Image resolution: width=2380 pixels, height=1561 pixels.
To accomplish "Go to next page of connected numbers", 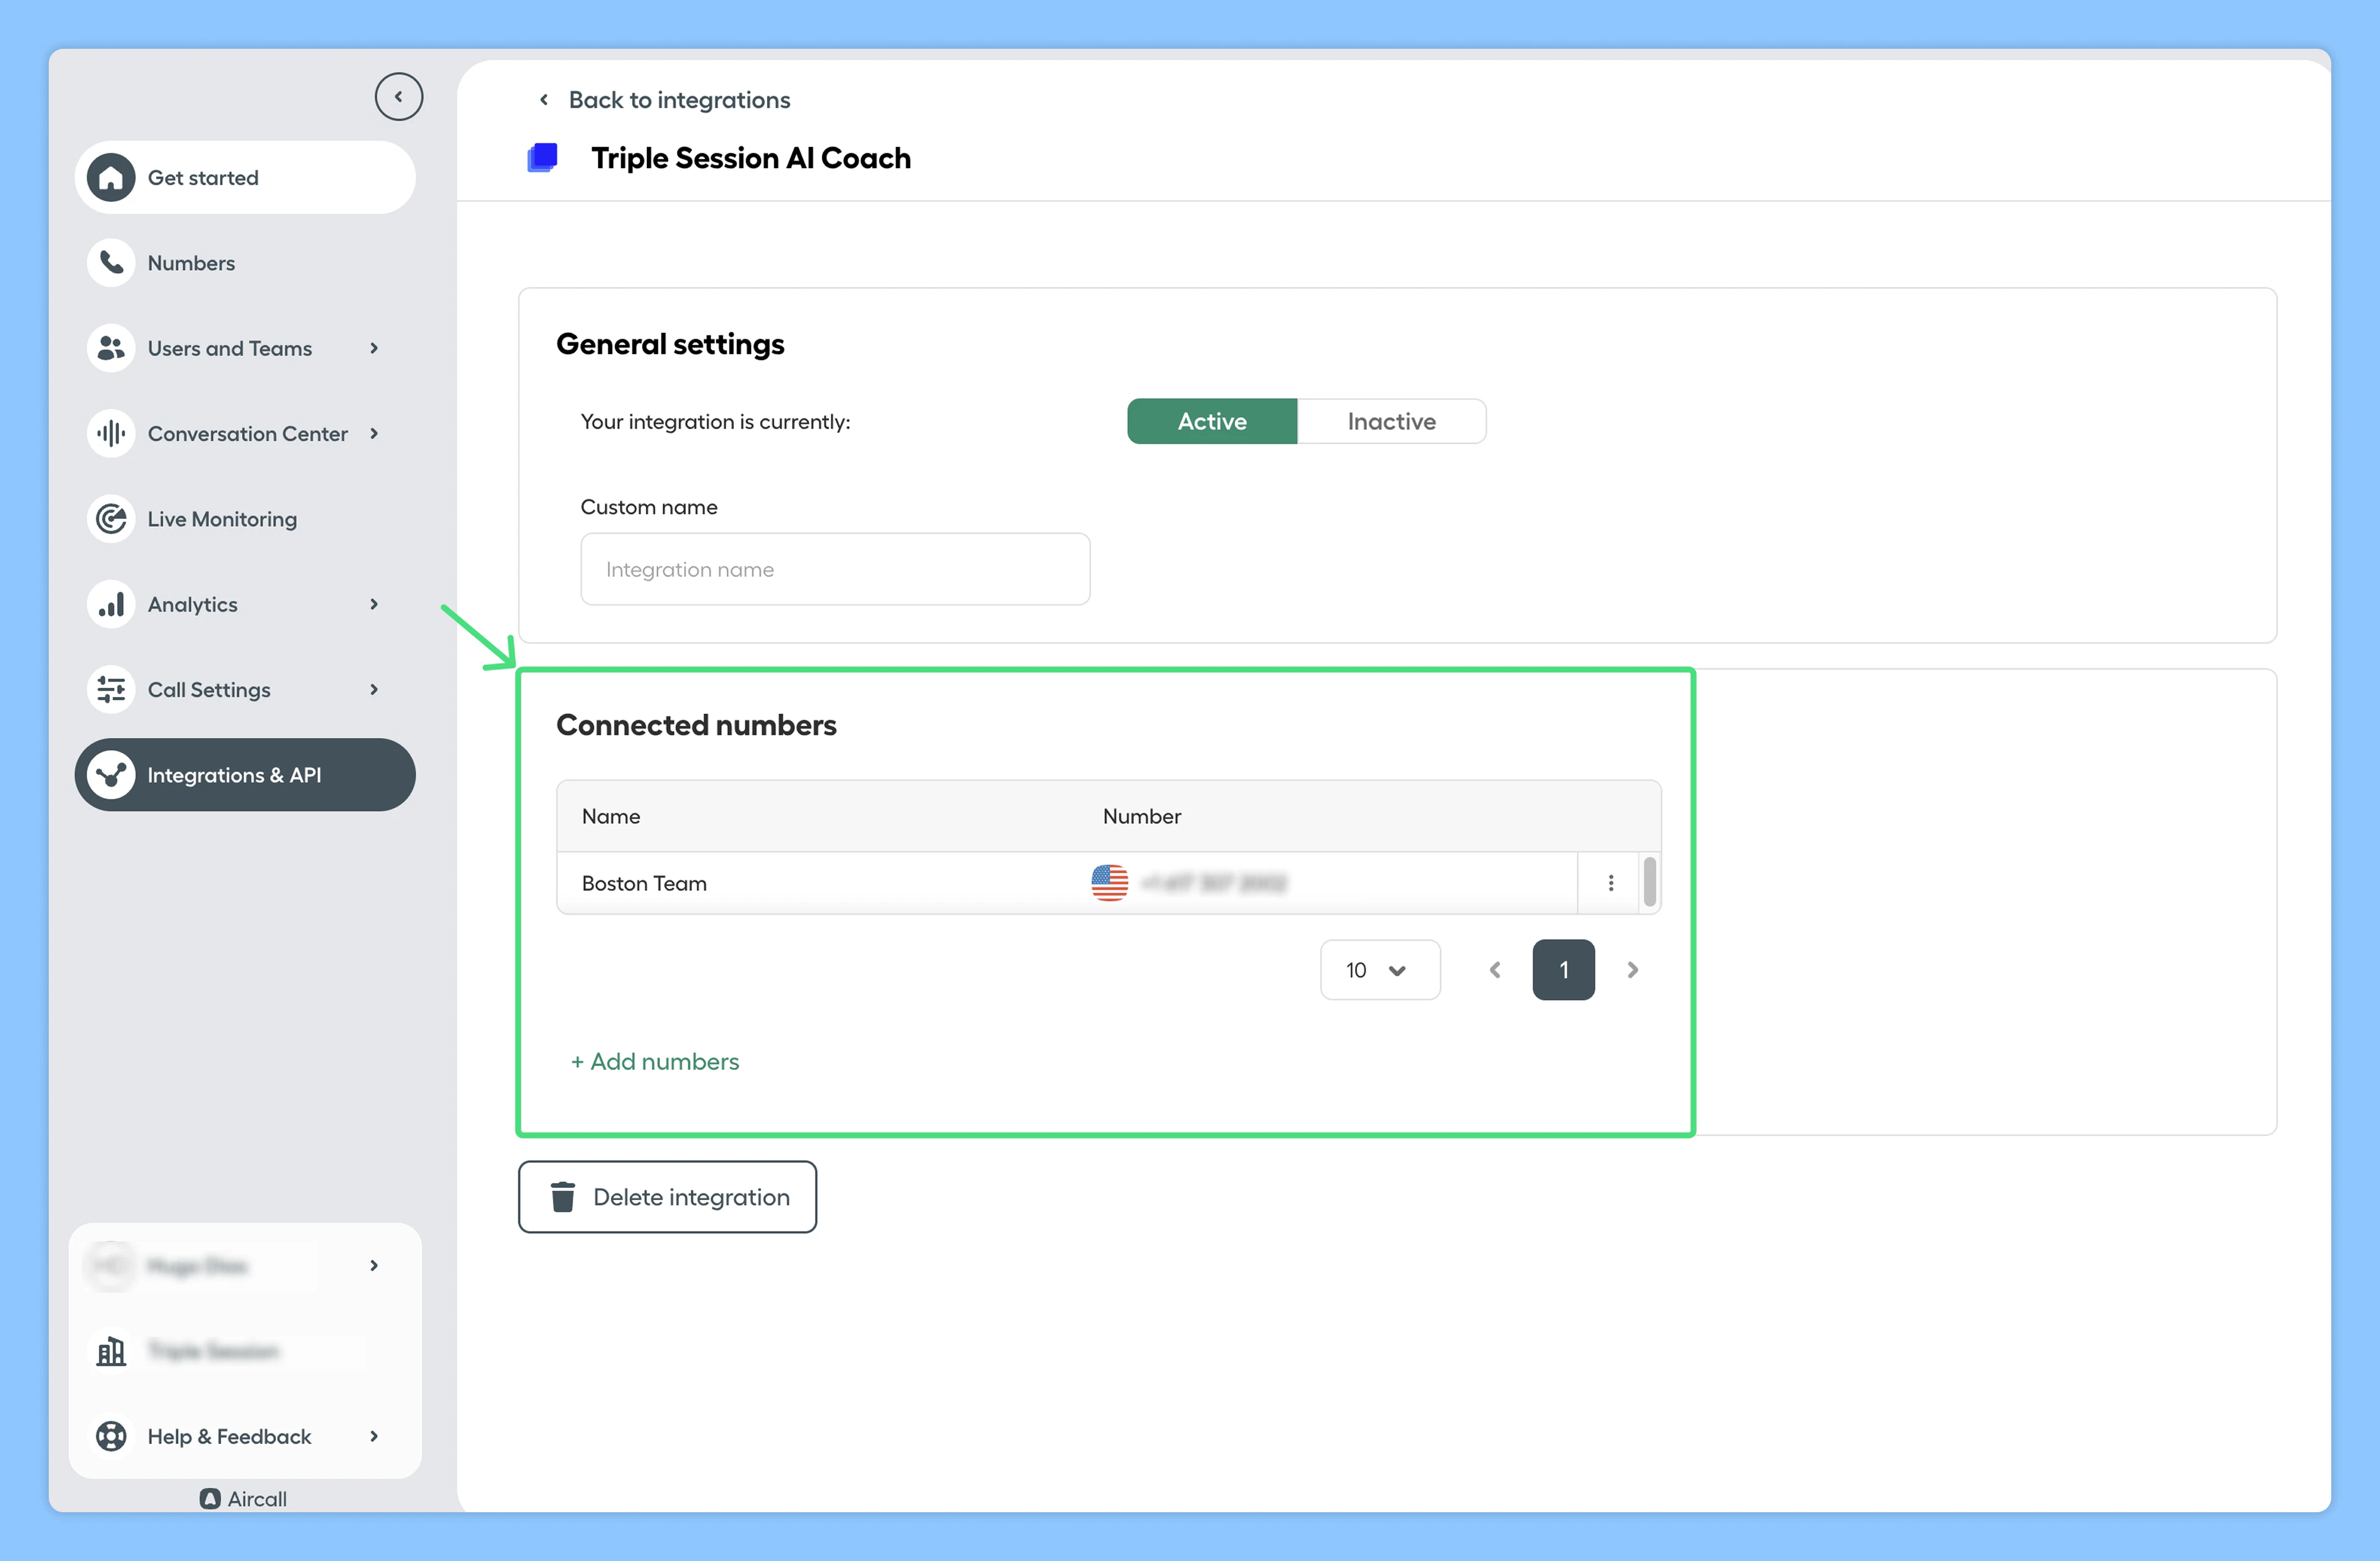I will (1632, 970).
